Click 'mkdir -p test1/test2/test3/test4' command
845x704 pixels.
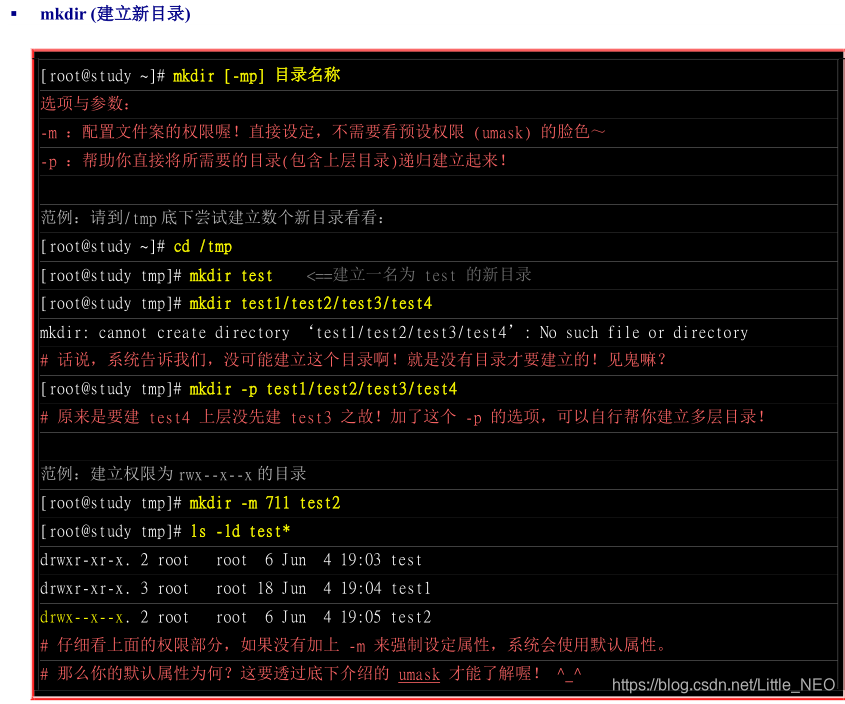(323, 389)
